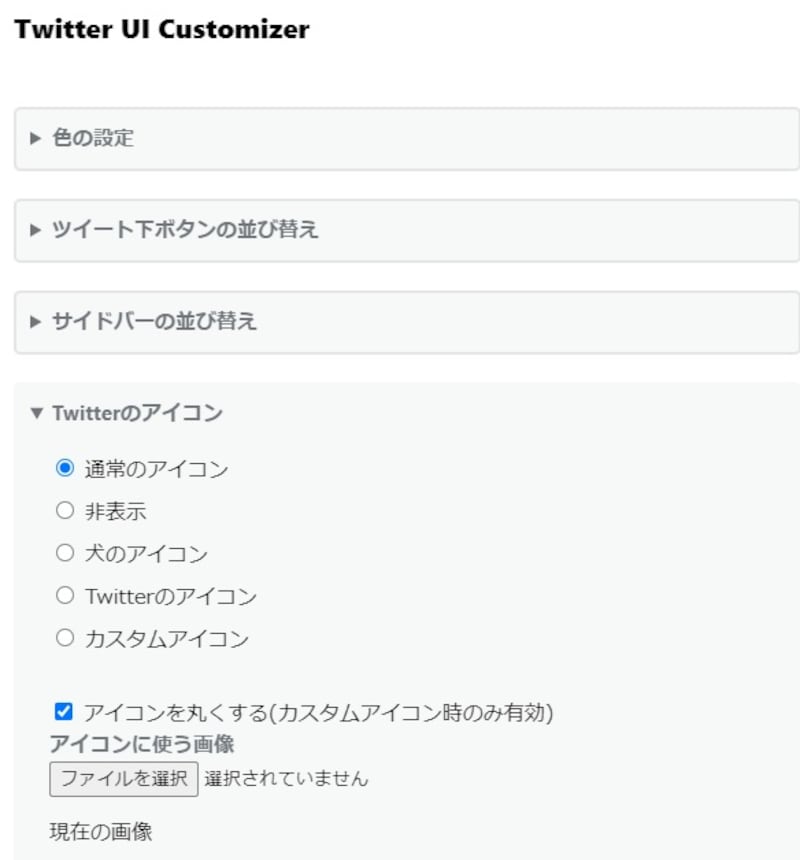Switch to カスタムアイコン mode
800x860 pixels.
coord(66,637)
